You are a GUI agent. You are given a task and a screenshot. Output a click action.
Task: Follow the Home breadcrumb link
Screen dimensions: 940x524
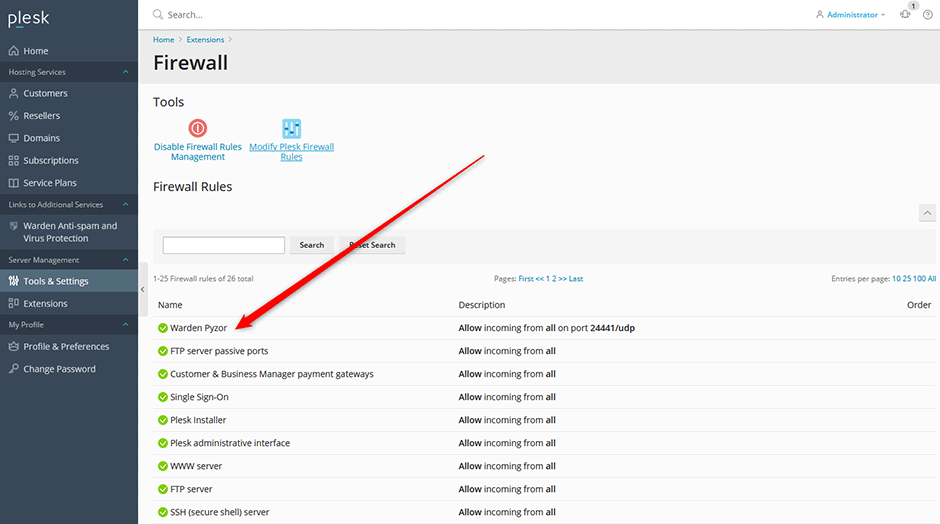(x=163, y=40)
